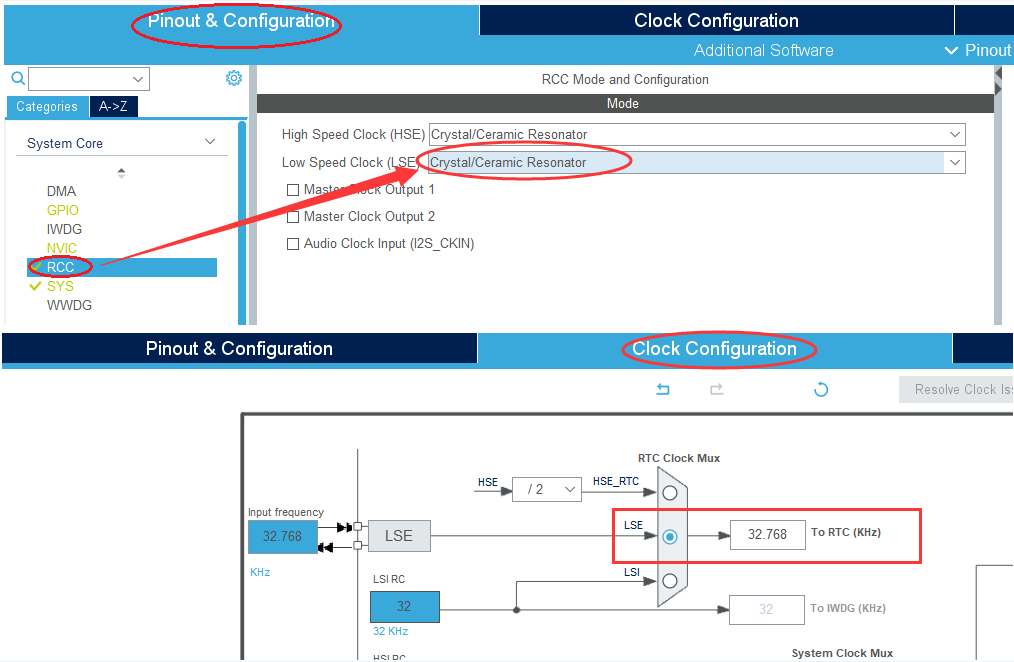Switch to the lower Clock Configuration tab
The height and width of the screenshot is (662, 1014).
click(718, 349)
